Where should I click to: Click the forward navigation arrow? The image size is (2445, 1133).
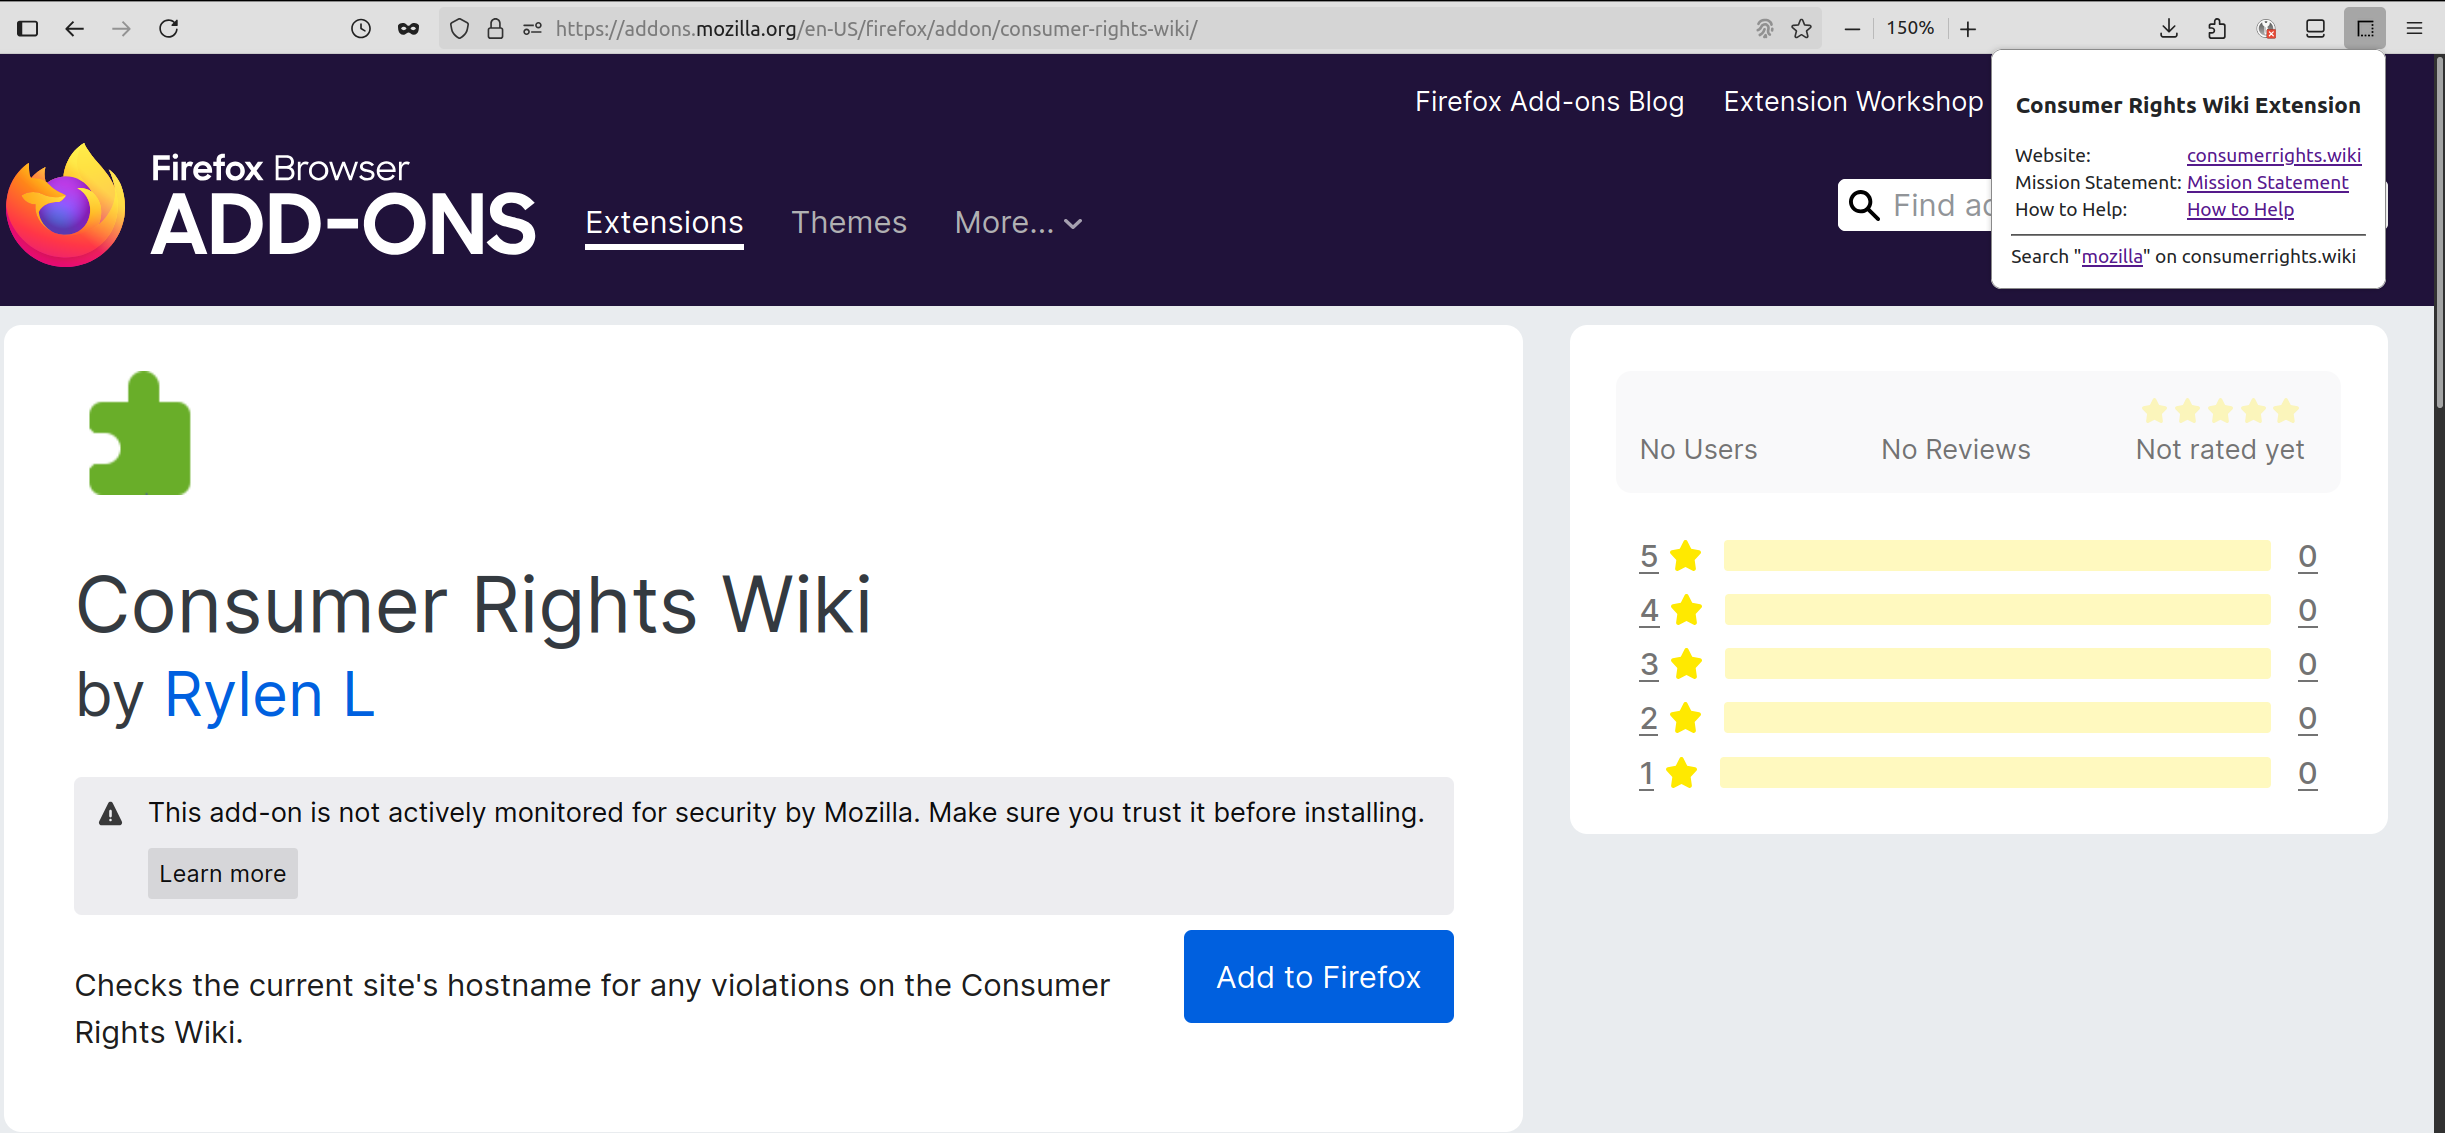121,28
